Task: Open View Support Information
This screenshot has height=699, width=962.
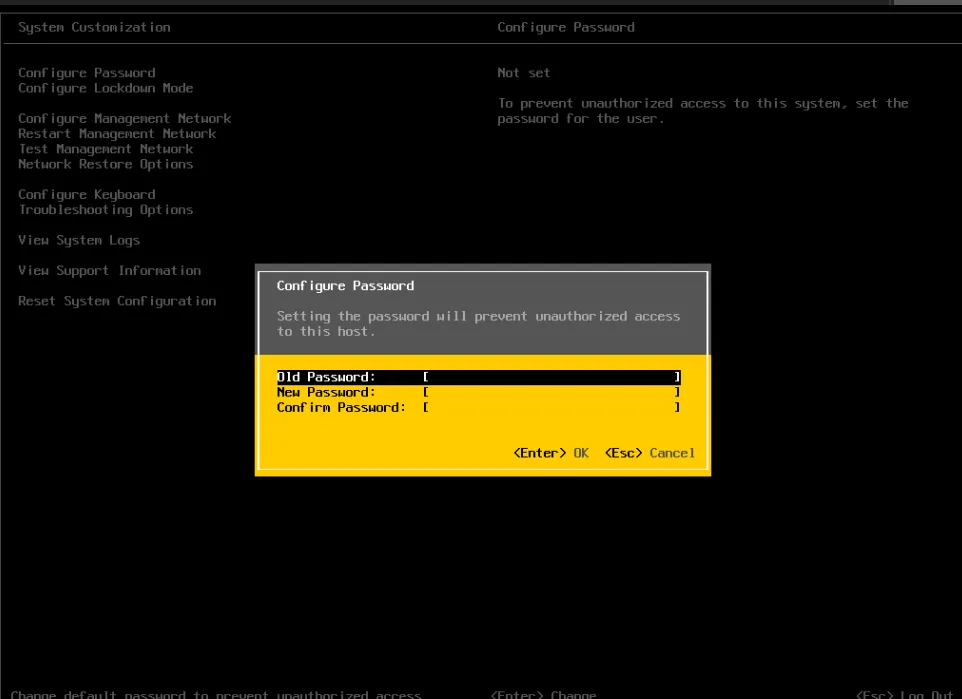Action: point(109,271)
